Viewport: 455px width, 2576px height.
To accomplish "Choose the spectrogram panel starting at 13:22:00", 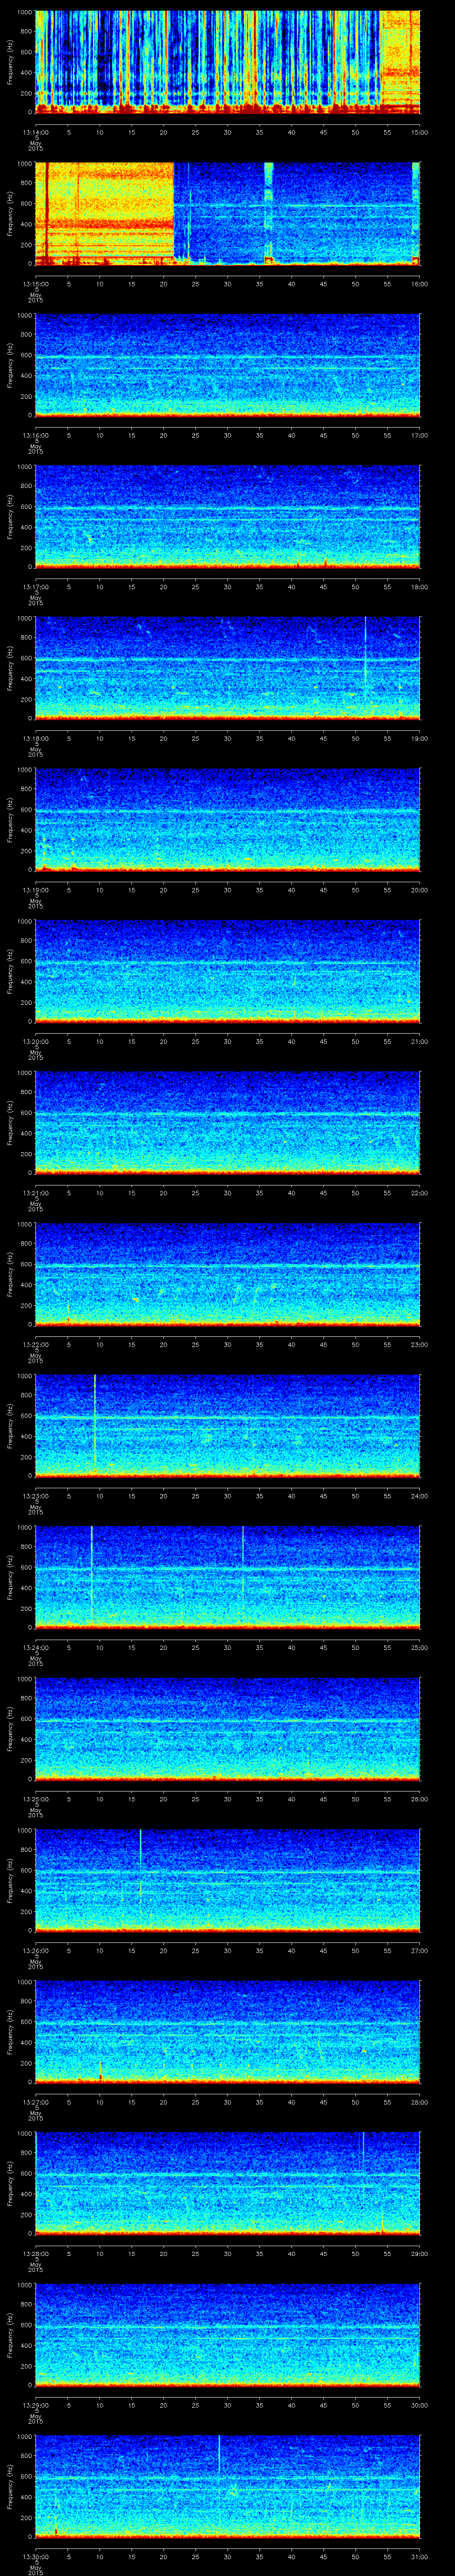I will [x=228, y=1275].
